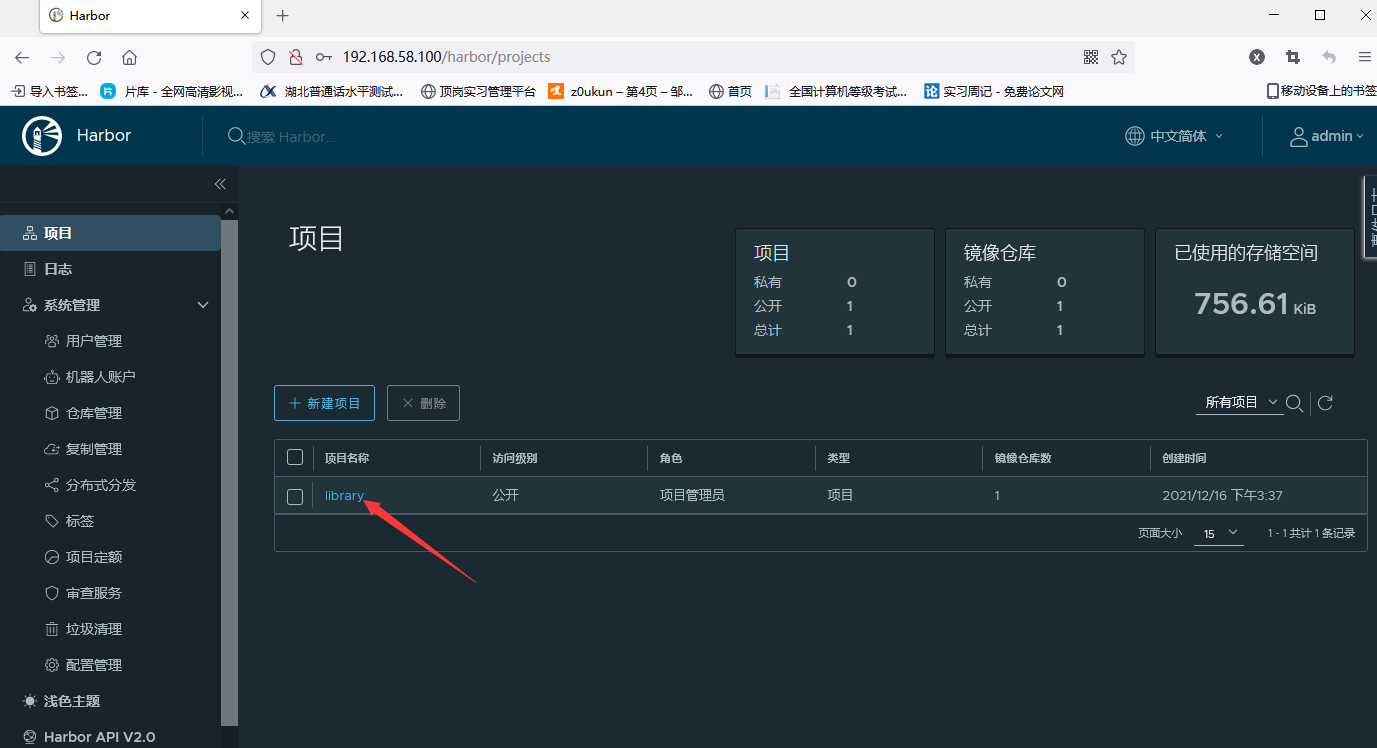This screenshot has height=748, width=1377.
Task: Open the admin user dropdown
Action: [1327, 136]
